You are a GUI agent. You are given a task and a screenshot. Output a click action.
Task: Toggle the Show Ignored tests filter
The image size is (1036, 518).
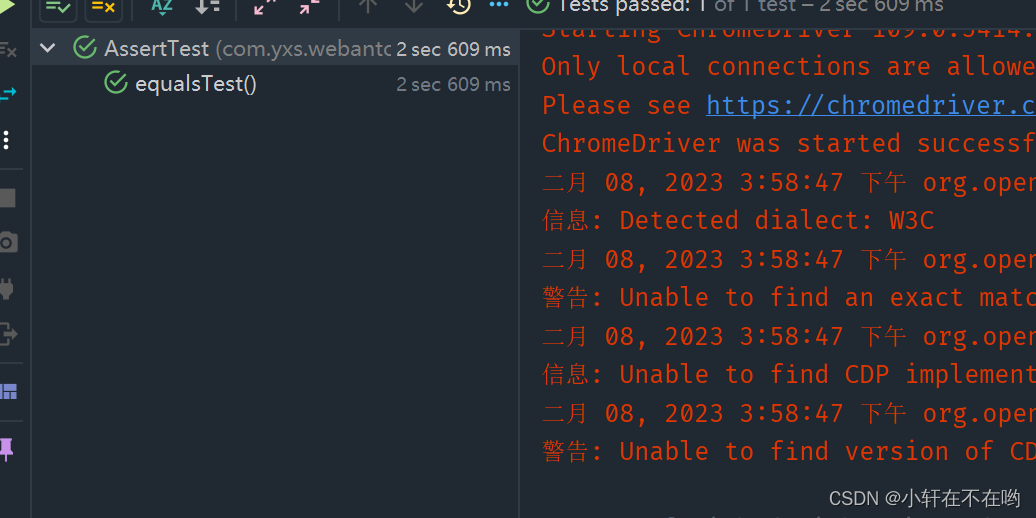coord(103,7)
